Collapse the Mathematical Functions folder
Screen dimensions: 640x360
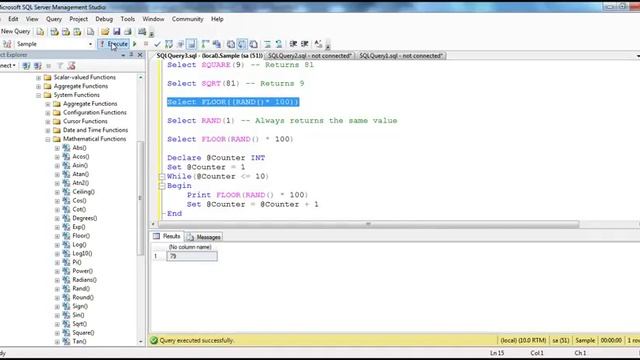[x=48, y=139]
